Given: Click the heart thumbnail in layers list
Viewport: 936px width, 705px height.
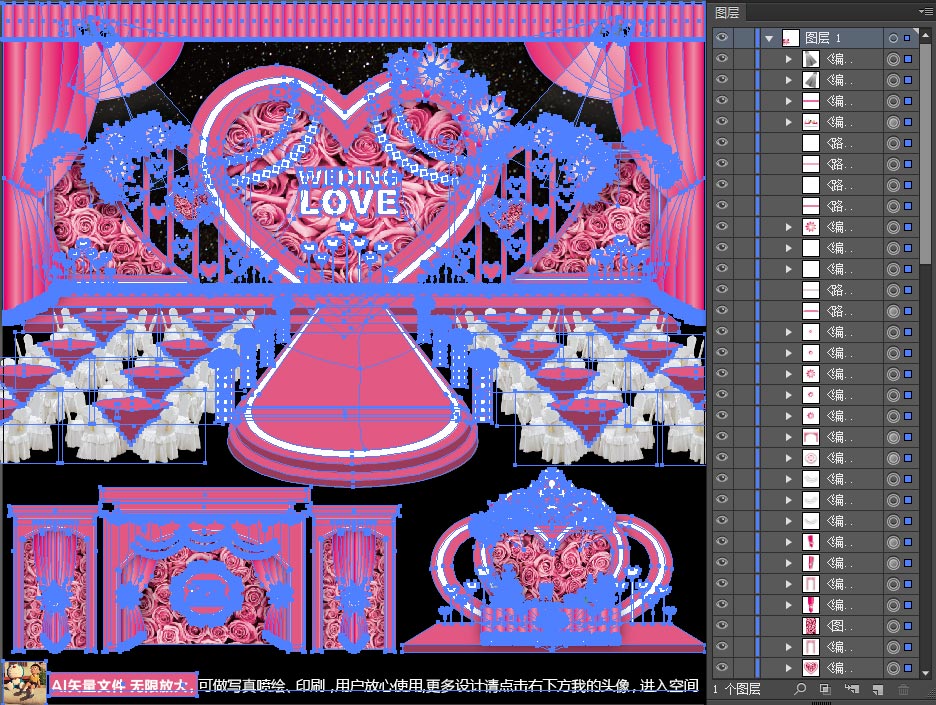Looking at the screenshot, I should click(811, 668).
